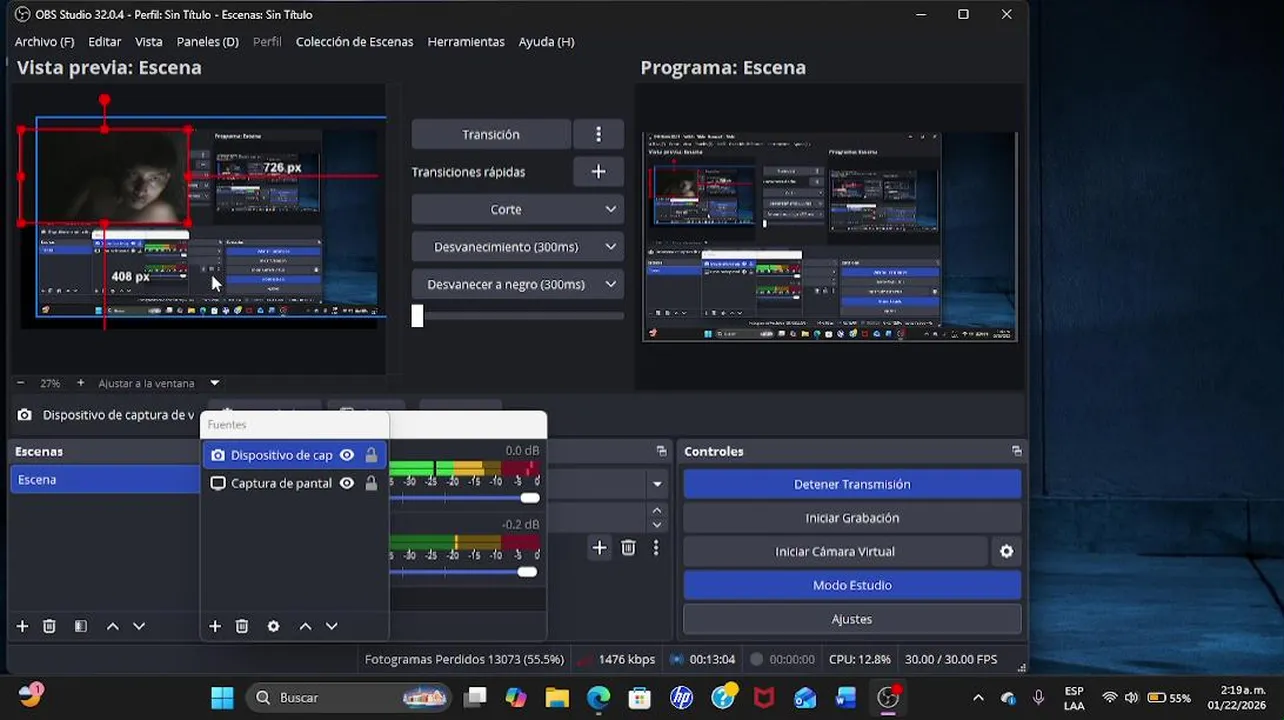Add quick transition with plus button

(x=598, y=172)
